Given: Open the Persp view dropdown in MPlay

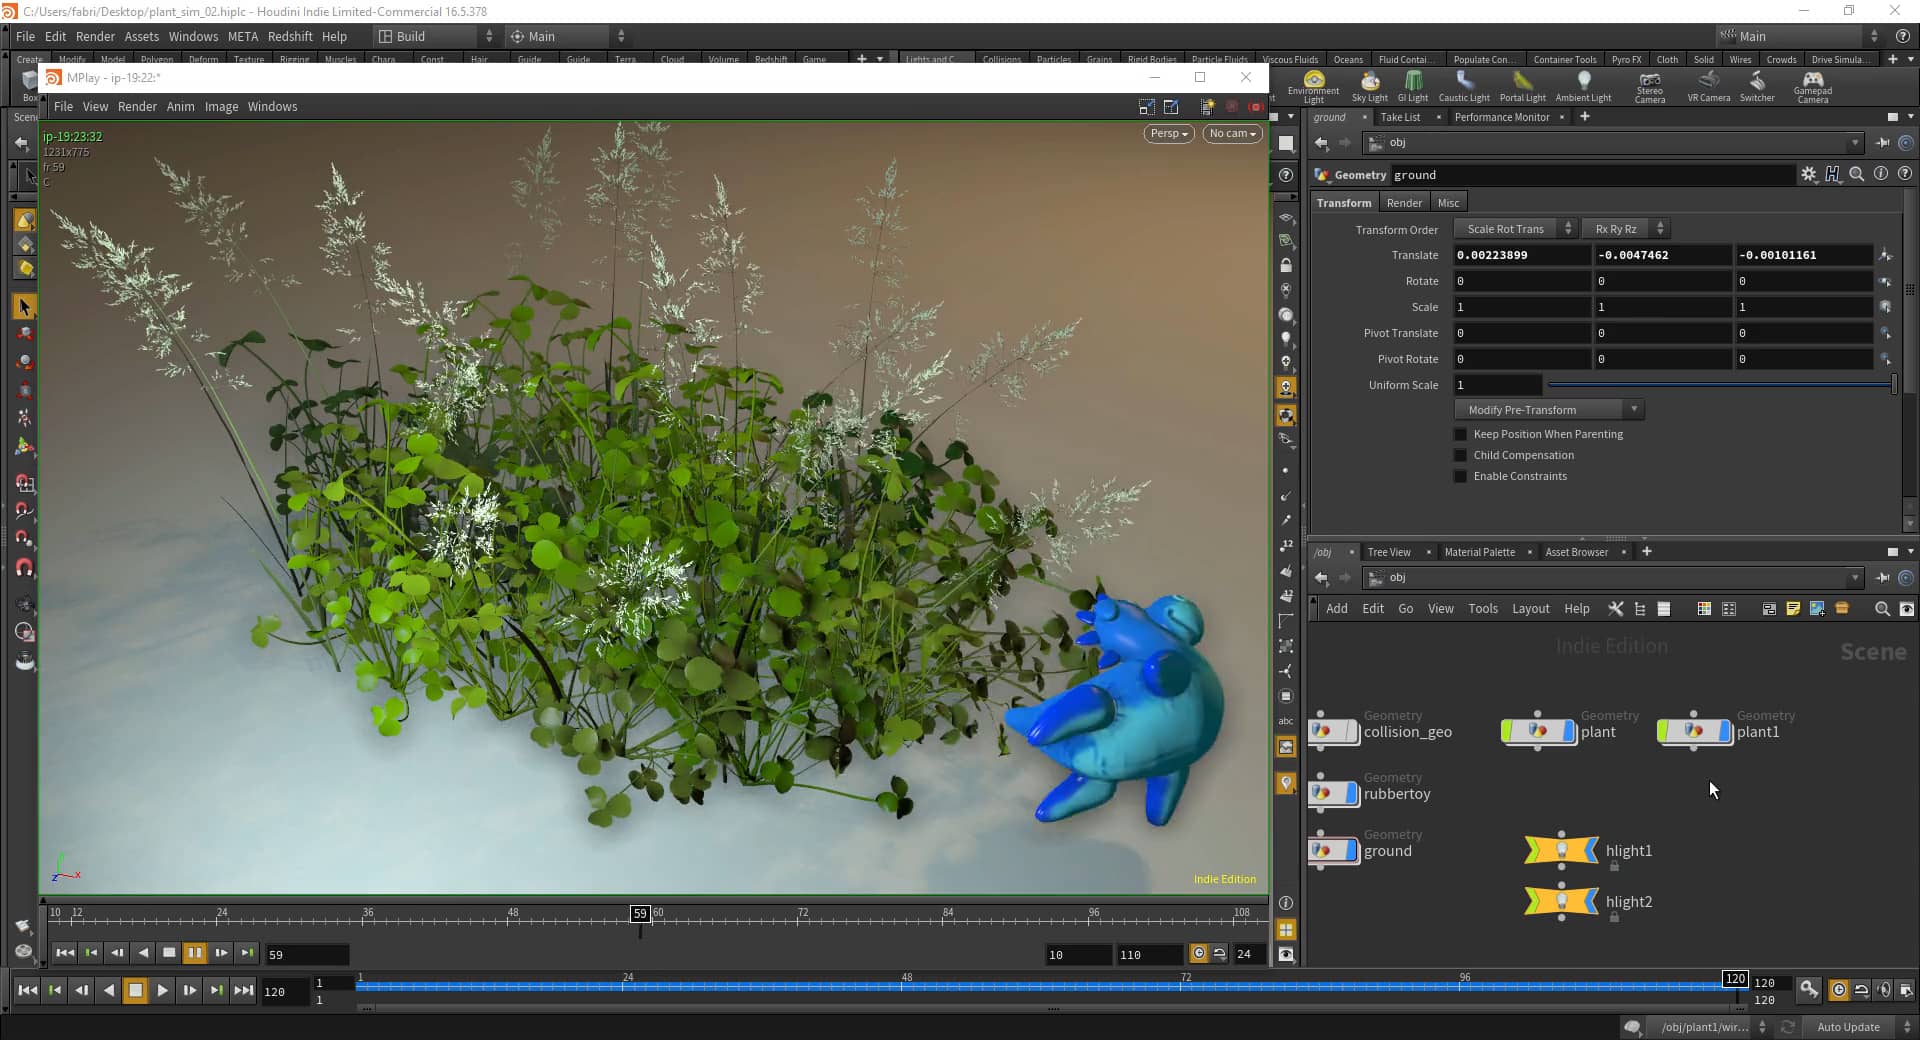Looking at the screenshot, I should pyautogui.click(x=1167, y=133).
